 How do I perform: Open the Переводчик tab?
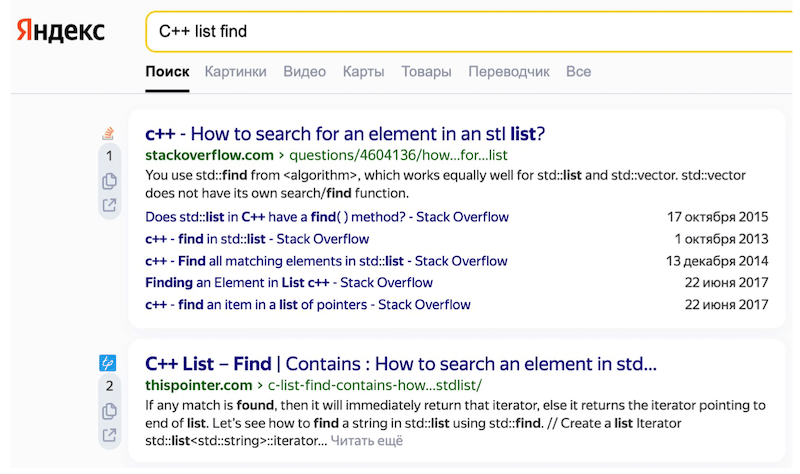click(x=509, y=72)
